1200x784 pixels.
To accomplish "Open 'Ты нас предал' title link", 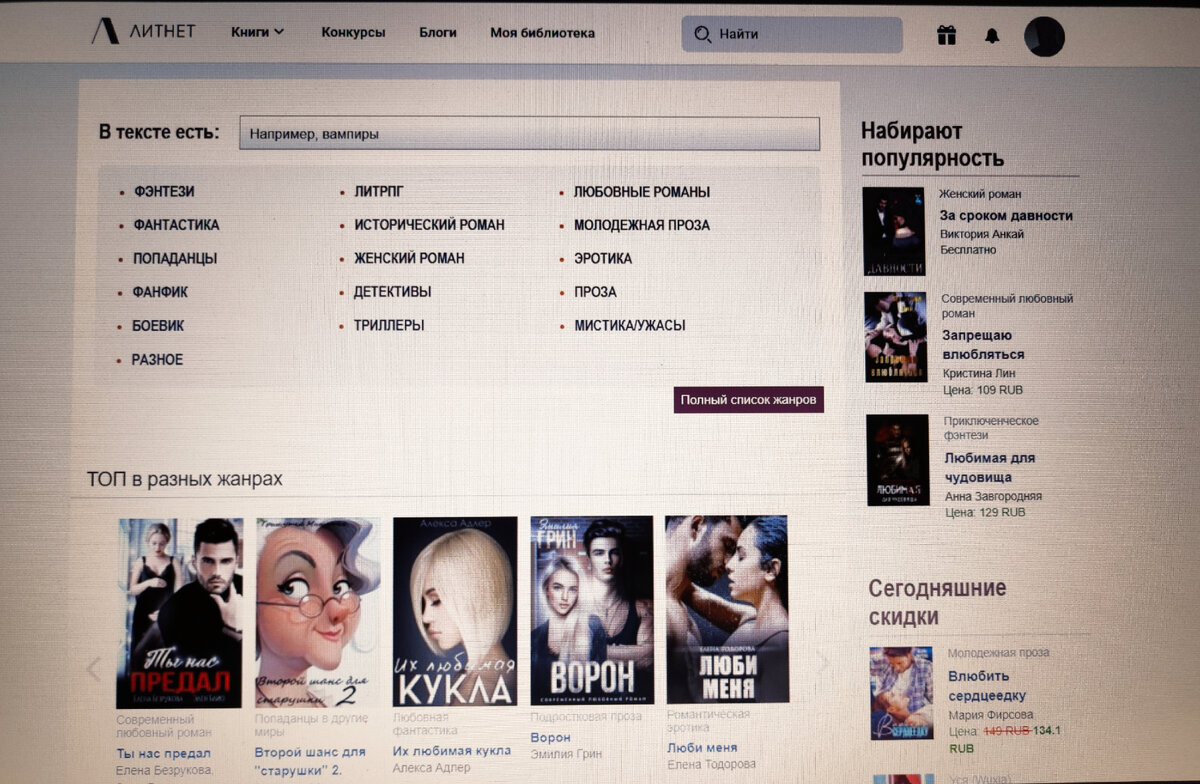I will [x=163, y=753].
